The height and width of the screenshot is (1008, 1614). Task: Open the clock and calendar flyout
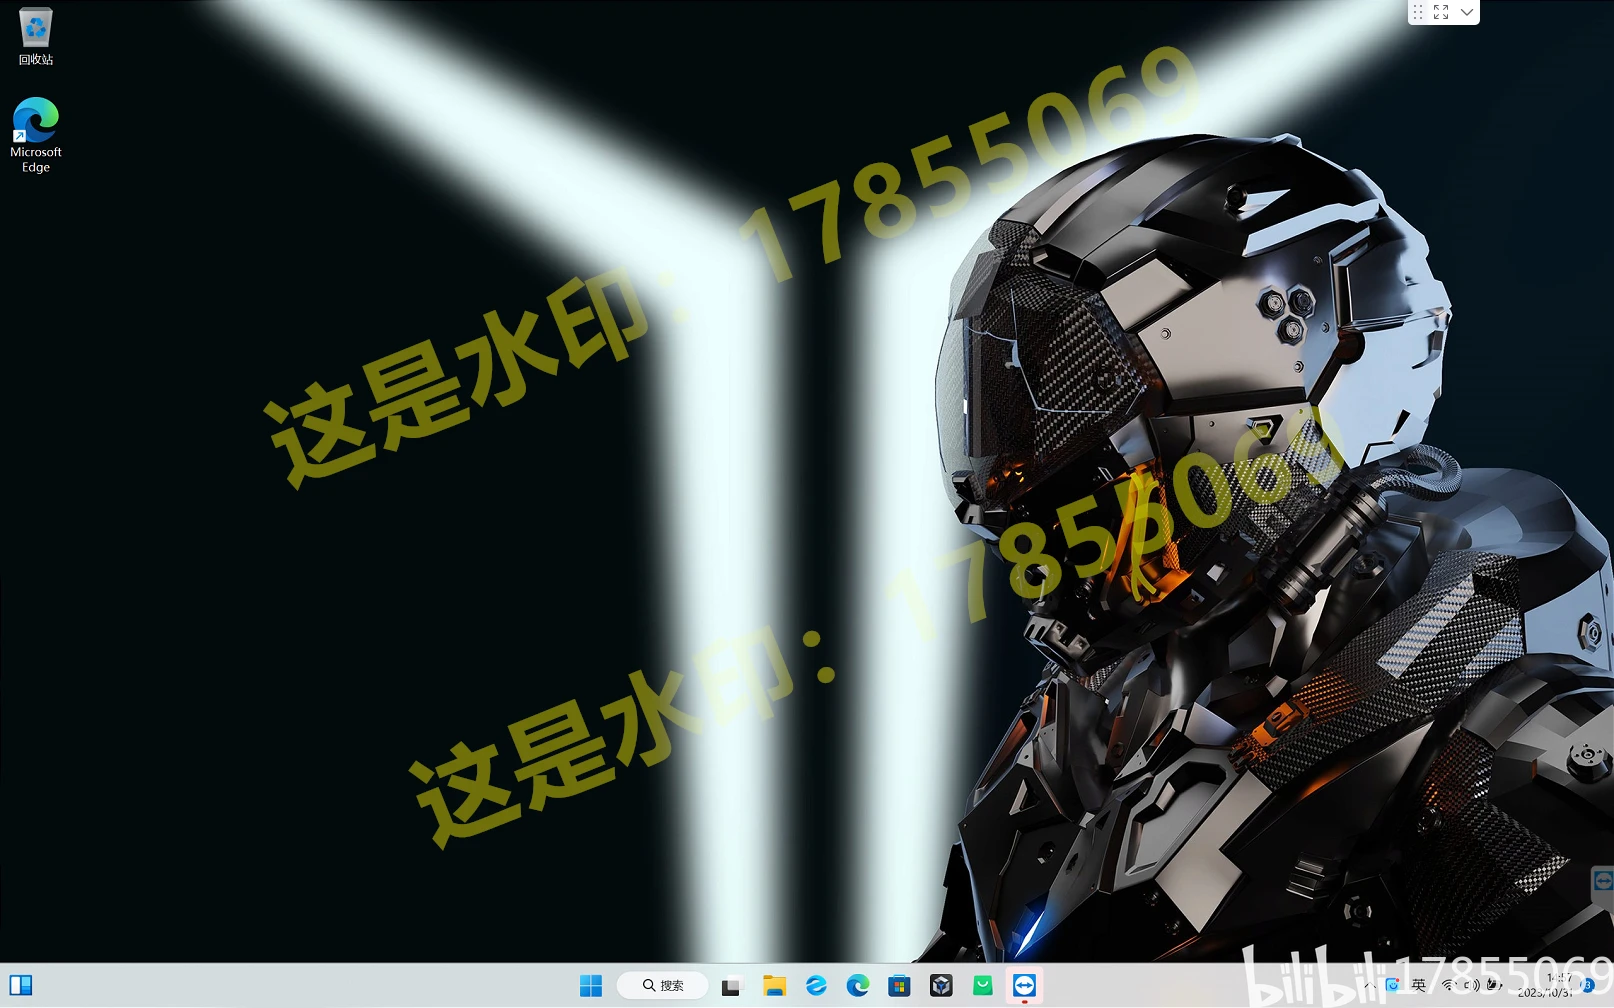pyautogui.click(x=1547, y=986)
